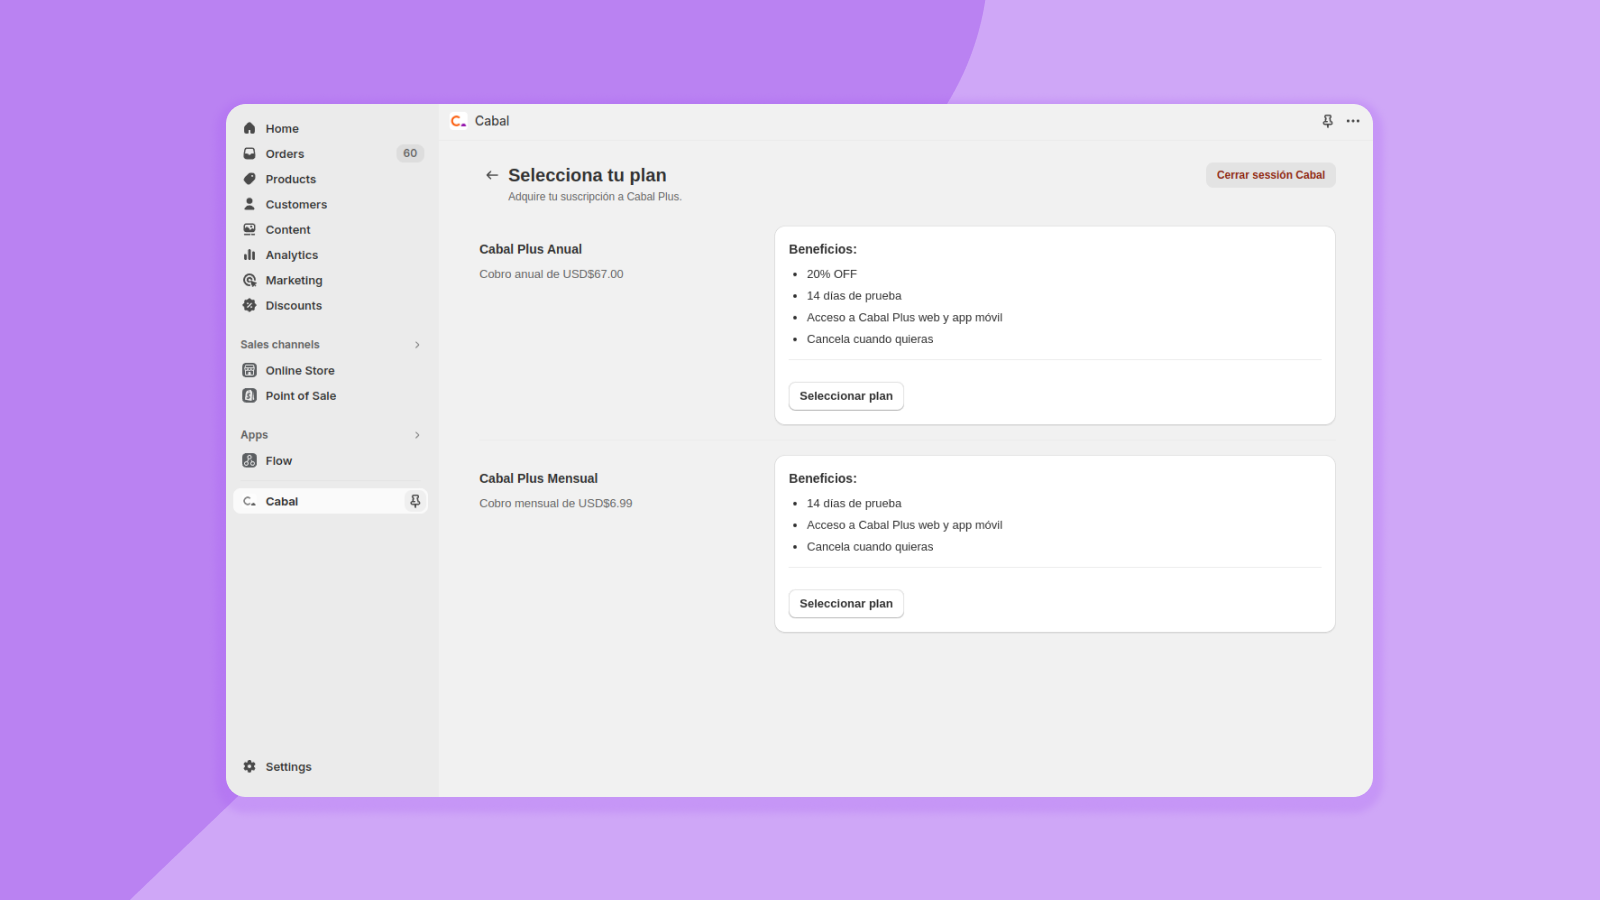Click the Sales channels section label
1600x900 pixels.
pos(280,345)
